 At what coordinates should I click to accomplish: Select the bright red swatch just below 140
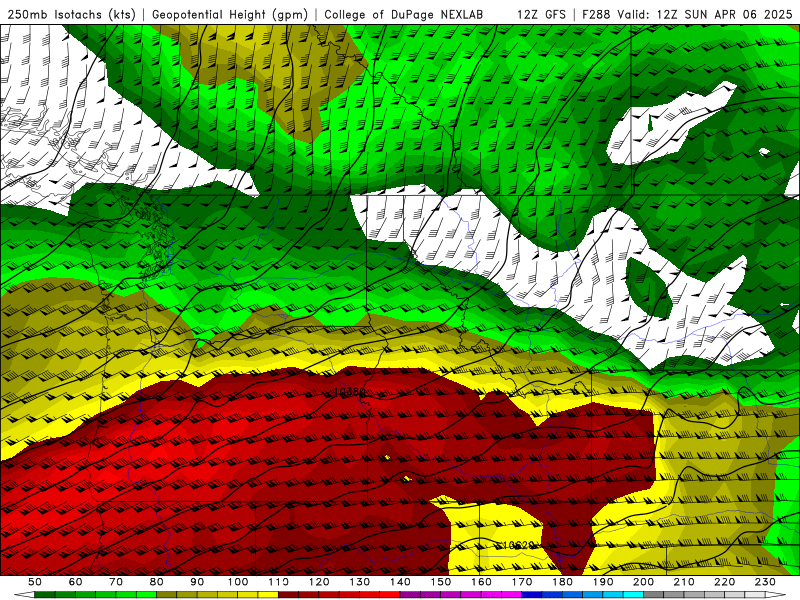[390, 594]
